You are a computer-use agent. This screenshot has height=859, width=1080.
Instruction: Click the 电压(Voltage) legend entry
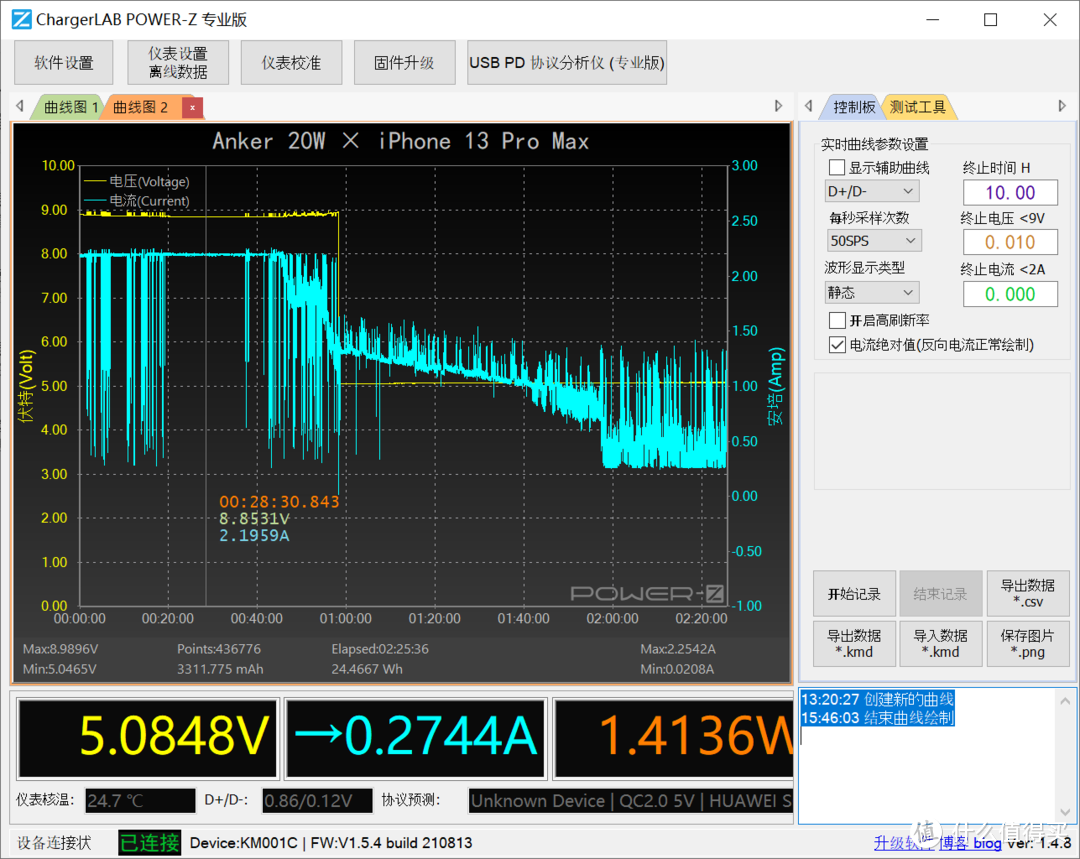[x=136, y=181]
